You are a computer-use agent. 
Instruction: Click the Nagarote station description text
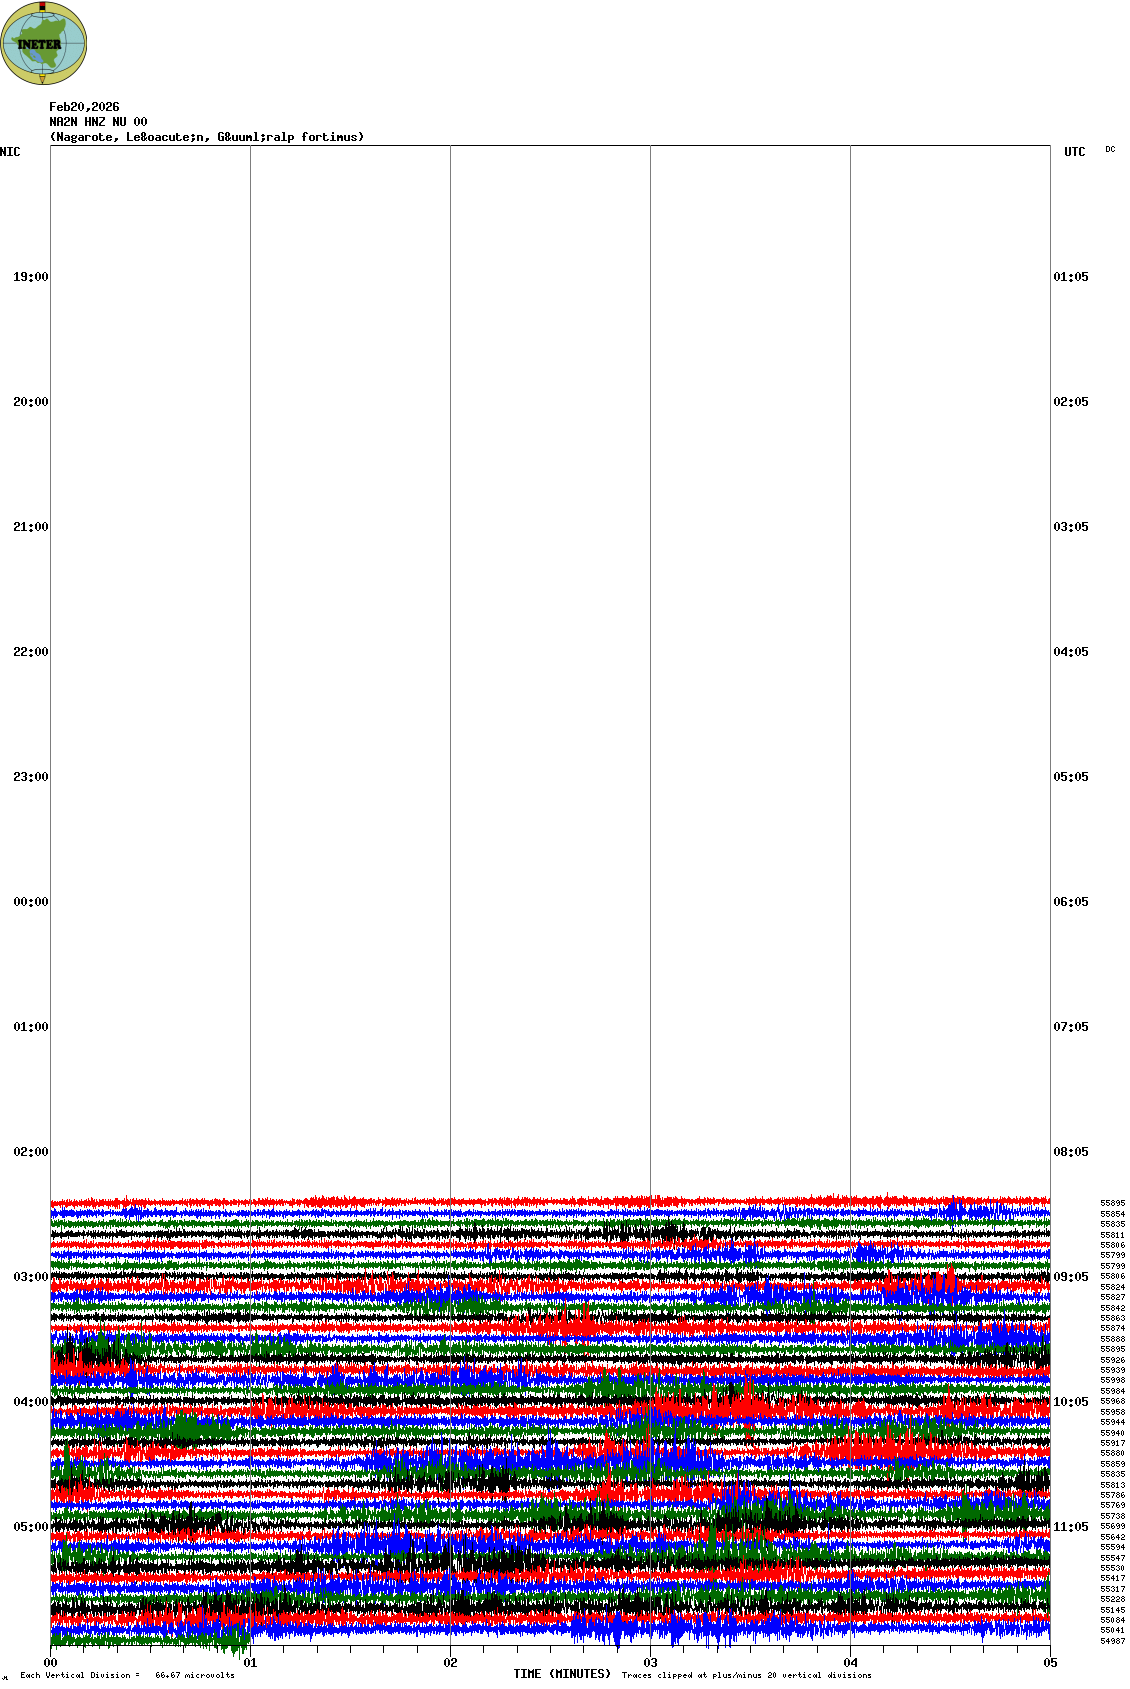coord(207,137)
